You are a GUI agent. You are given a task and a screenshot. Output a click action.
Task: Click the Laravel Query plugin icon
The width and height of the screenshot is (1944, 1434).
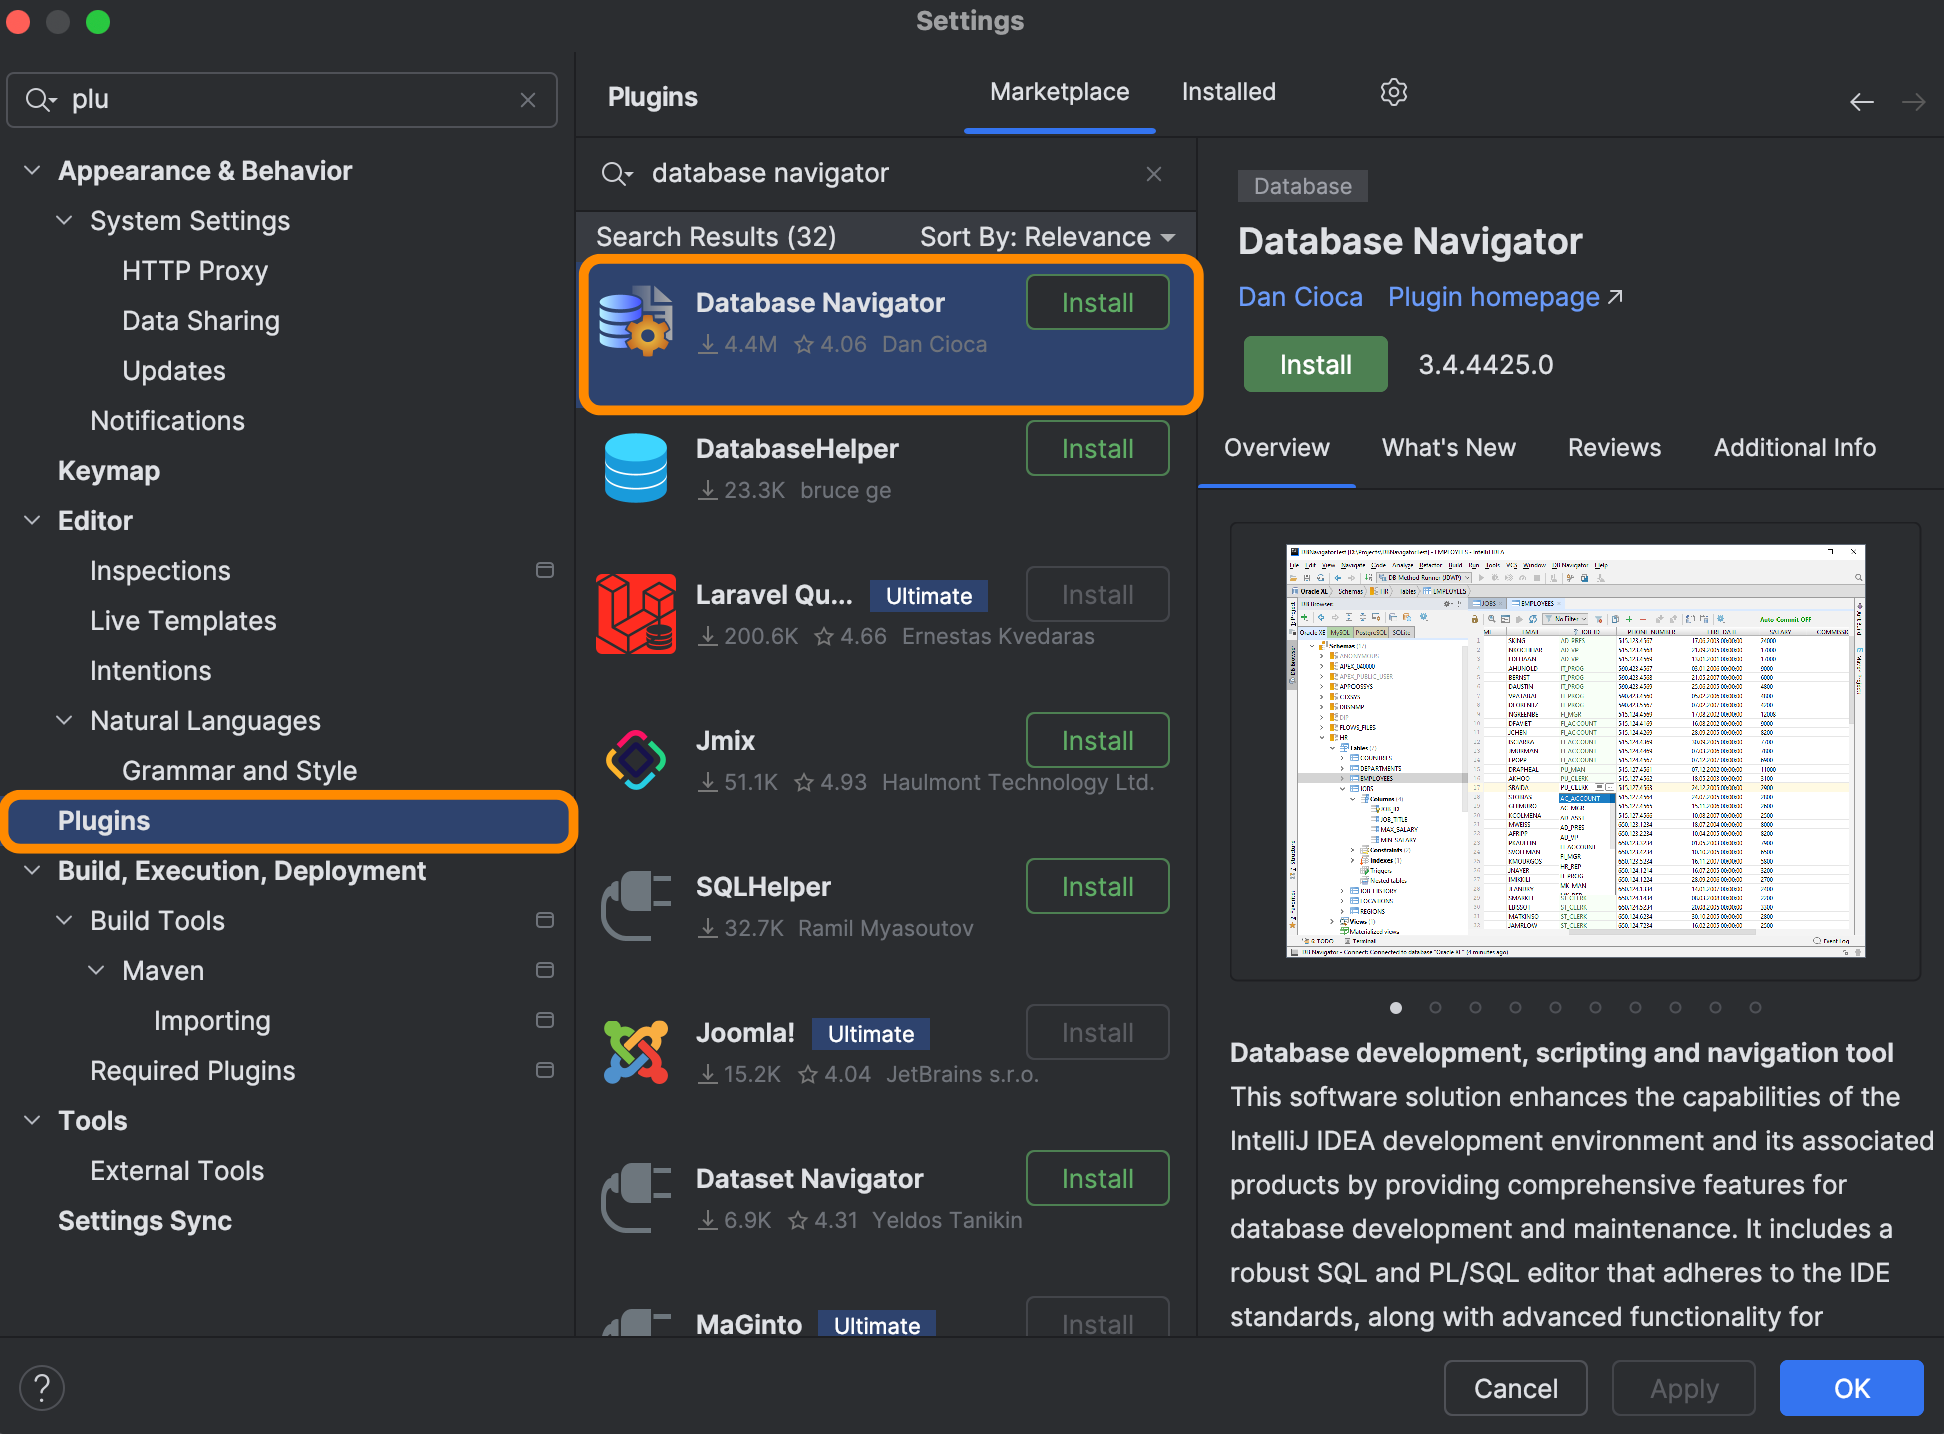[636, 614]
